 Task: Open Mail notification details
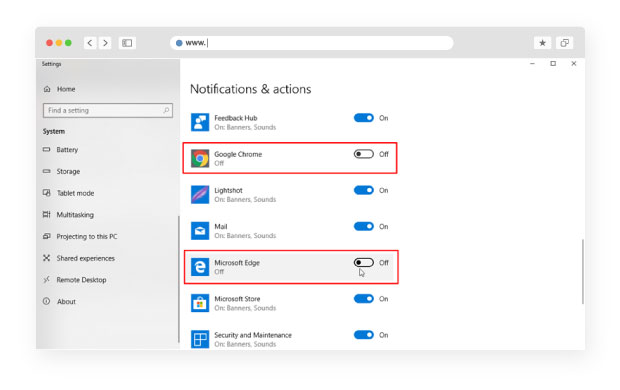(290, 231)
